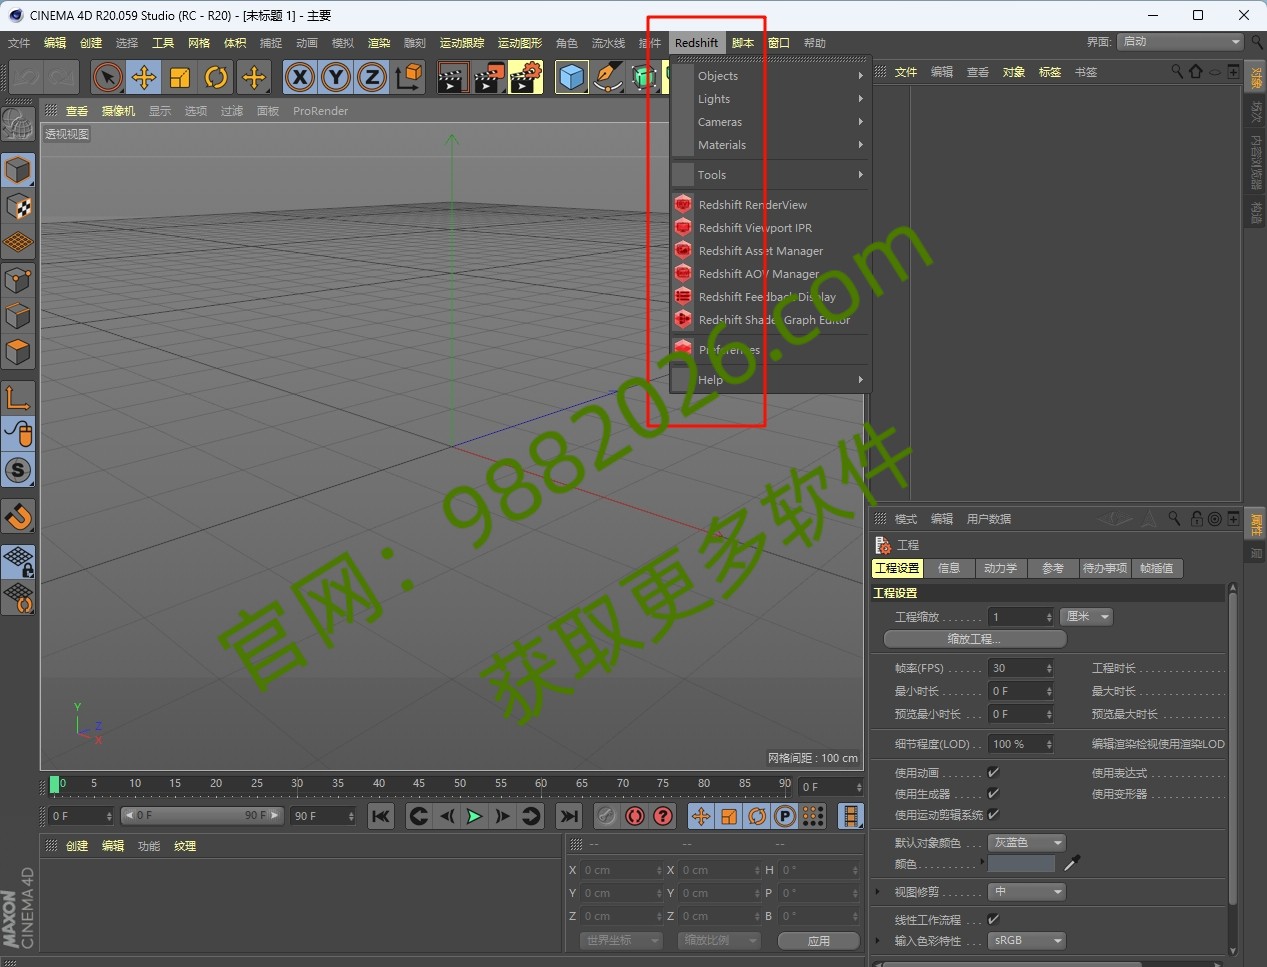
Task: Open Redshift Materials submenu
Action: pos(771,145)
